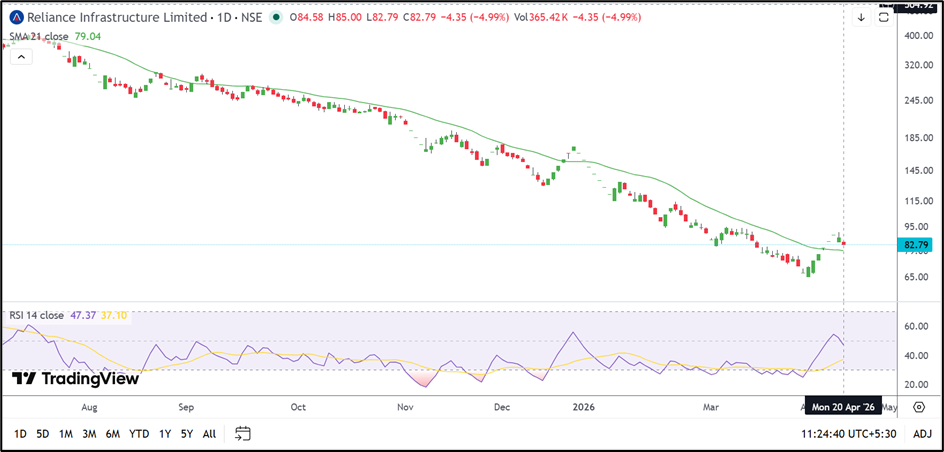
Task: Switch to 3M time range
Action: point(89,433)
